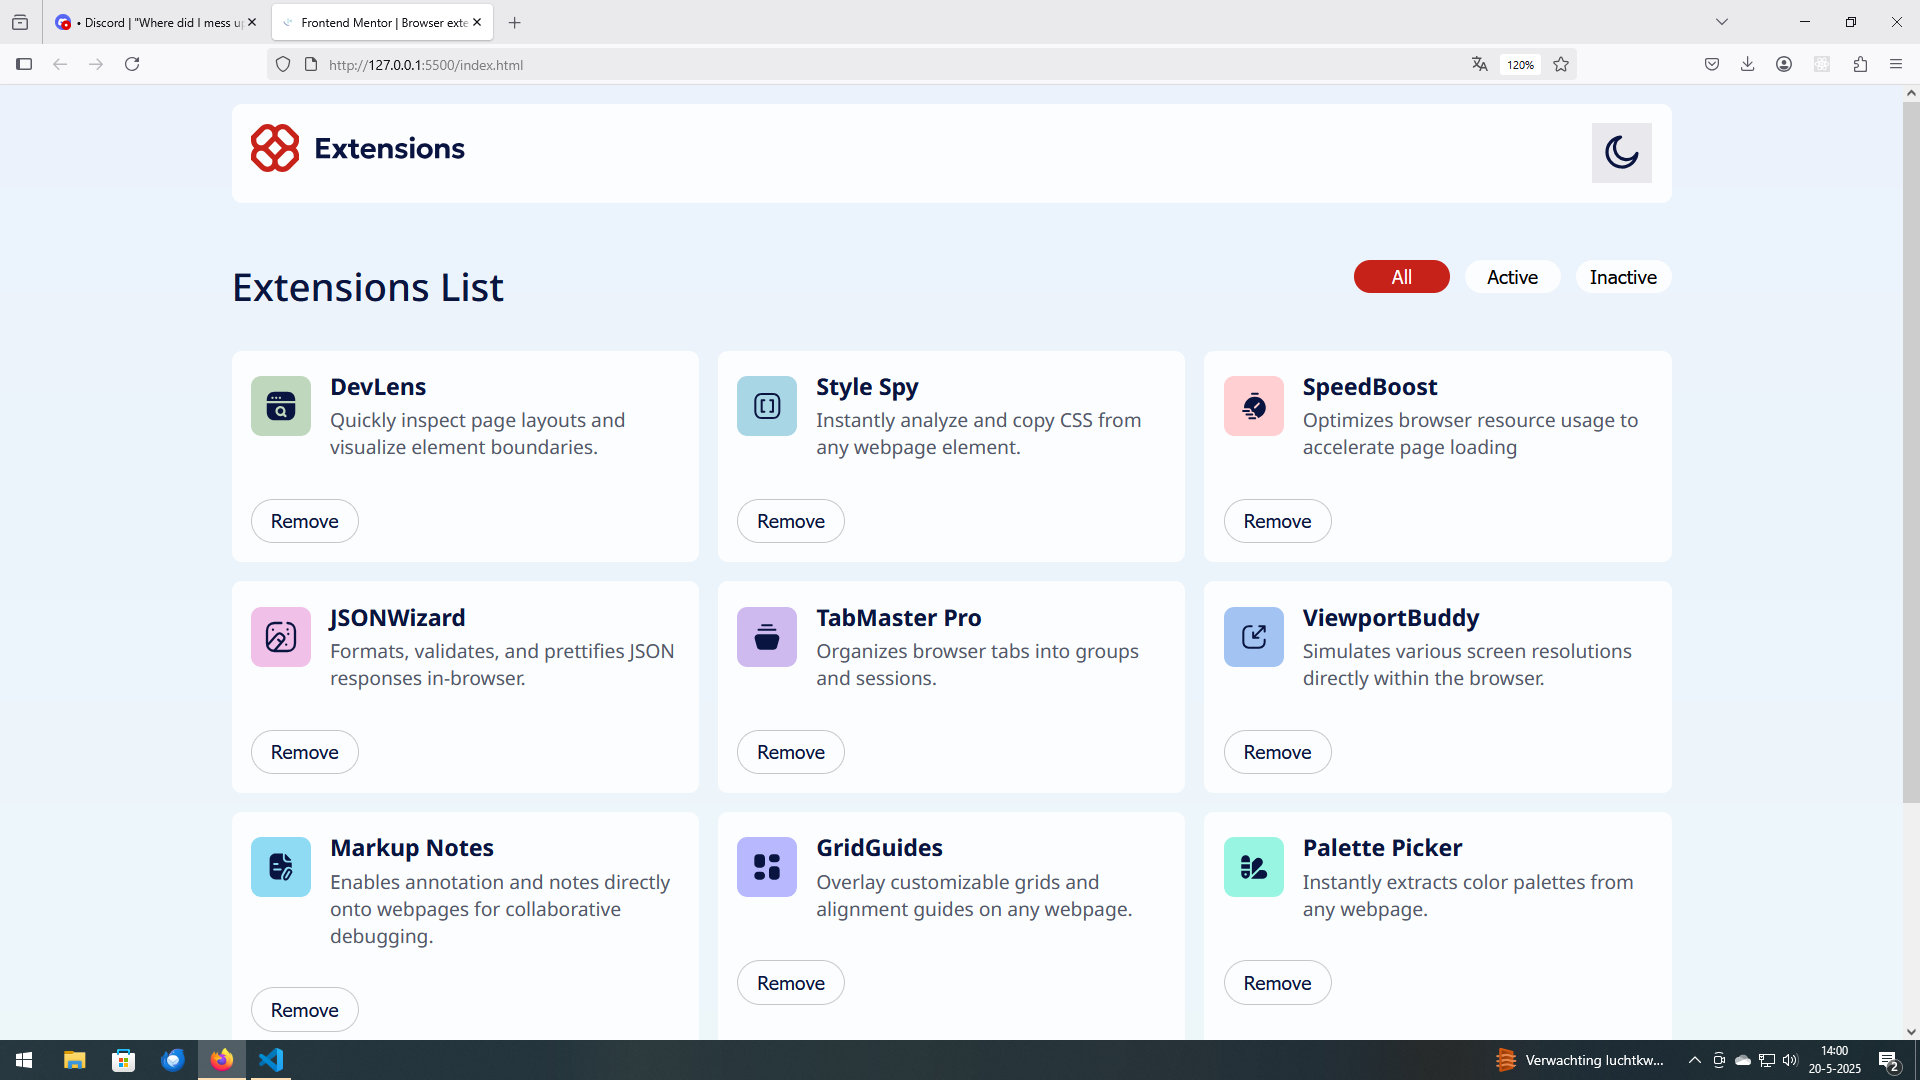
Task: Click the TabMaster Pro extension icon
Action: (767, 637)
